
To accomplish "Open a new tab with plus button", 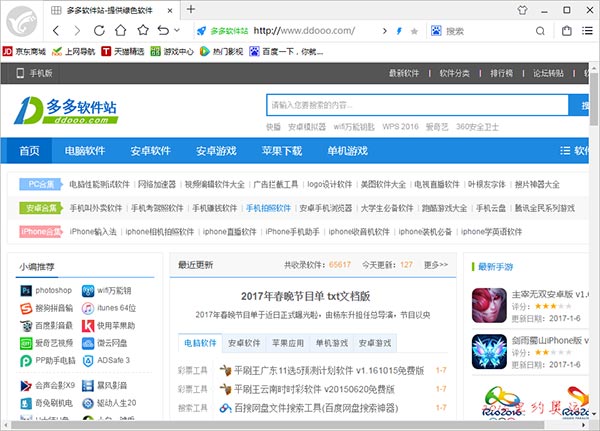I will tap(191, 9).
